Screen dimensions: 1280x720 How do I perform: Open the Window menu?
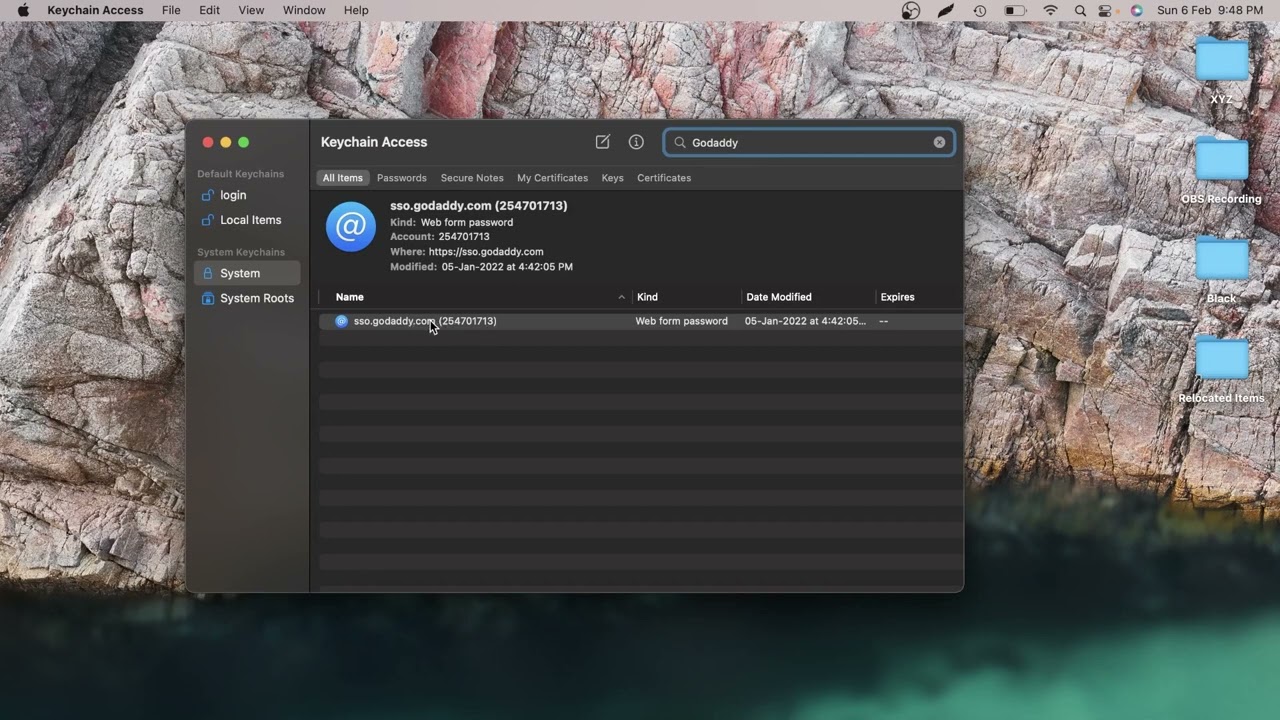point(304,10)
